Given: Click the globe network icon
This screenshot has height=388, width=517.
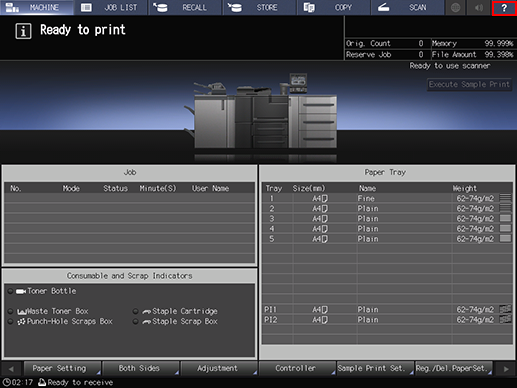Looking at the screenshot, I should coord(456,8).
